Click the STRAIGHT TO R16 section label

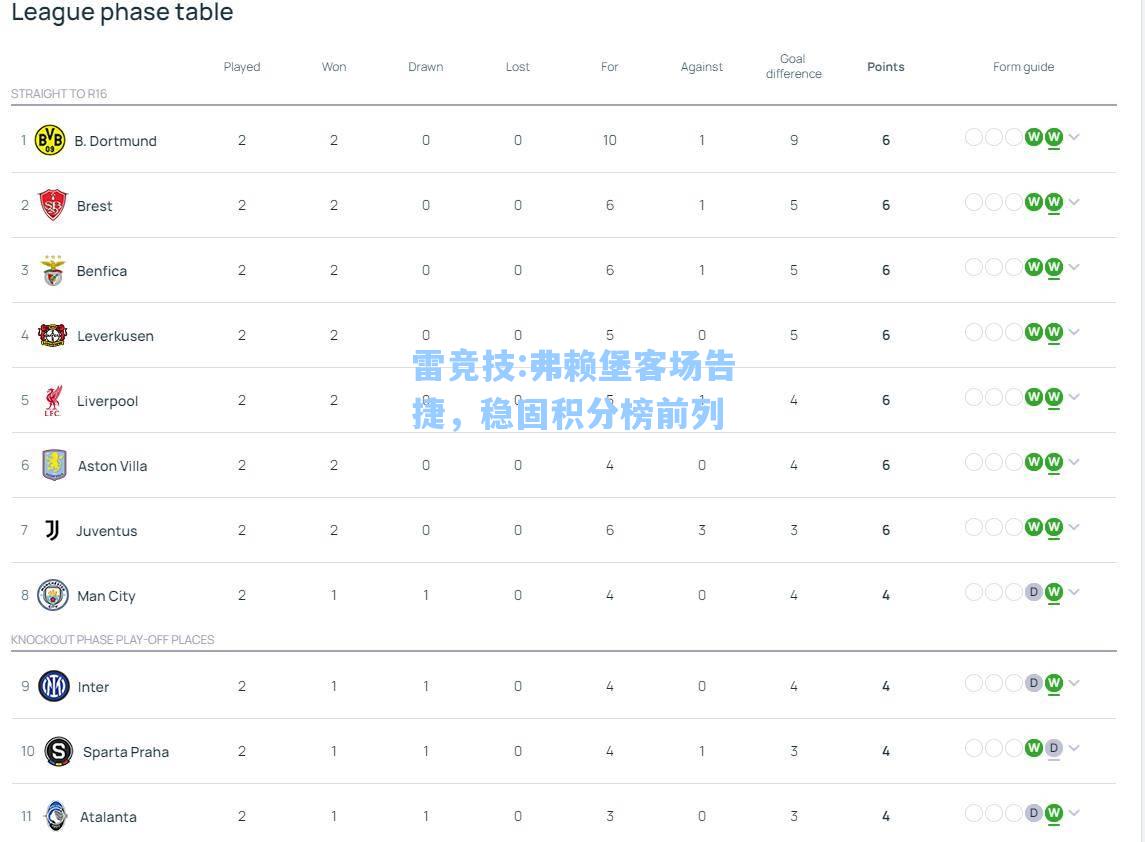point(59,93)
